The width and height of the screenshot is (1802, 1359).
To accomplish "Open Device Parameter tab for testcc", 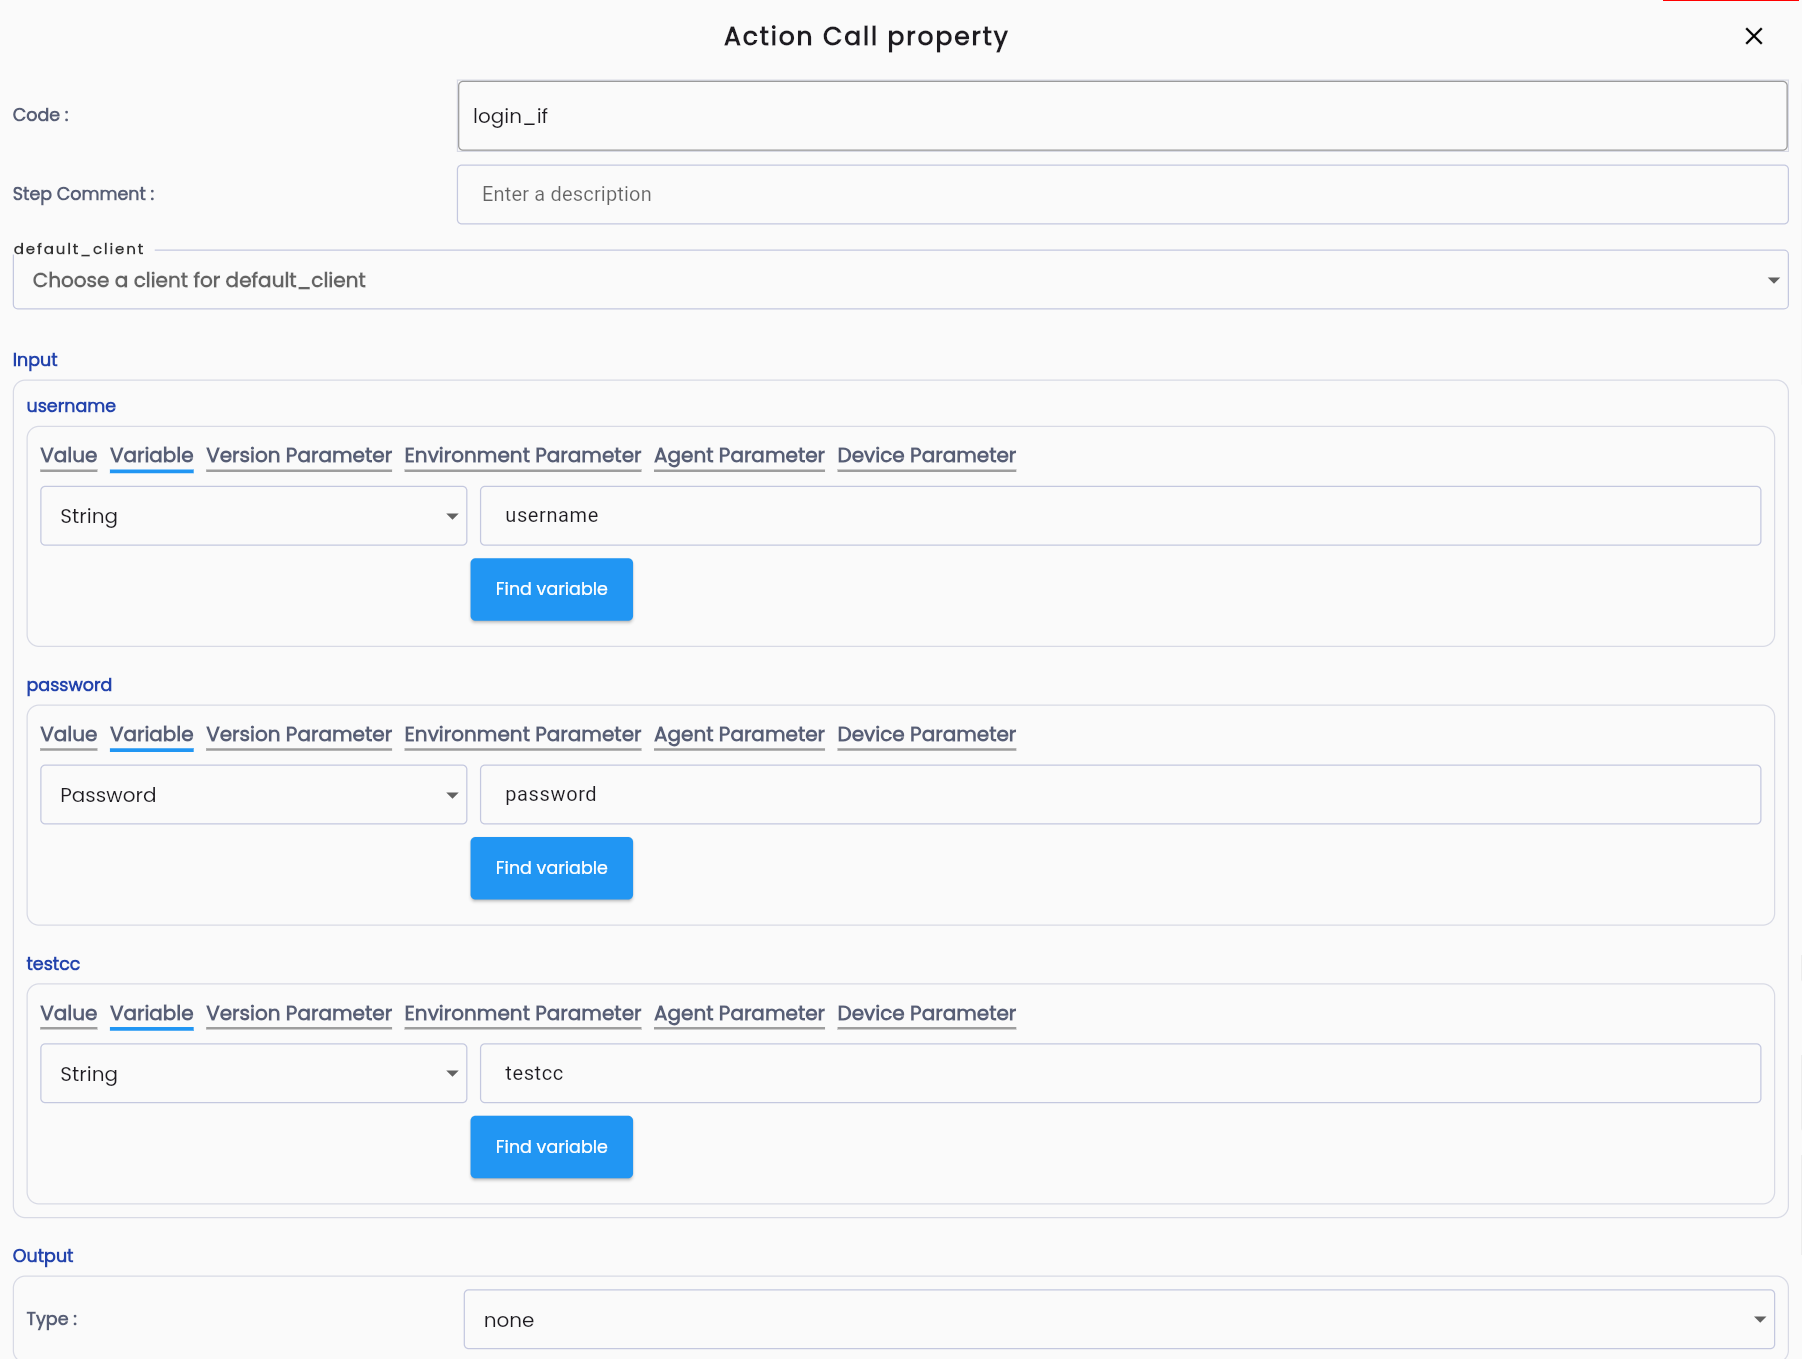I will [927, 1014].
